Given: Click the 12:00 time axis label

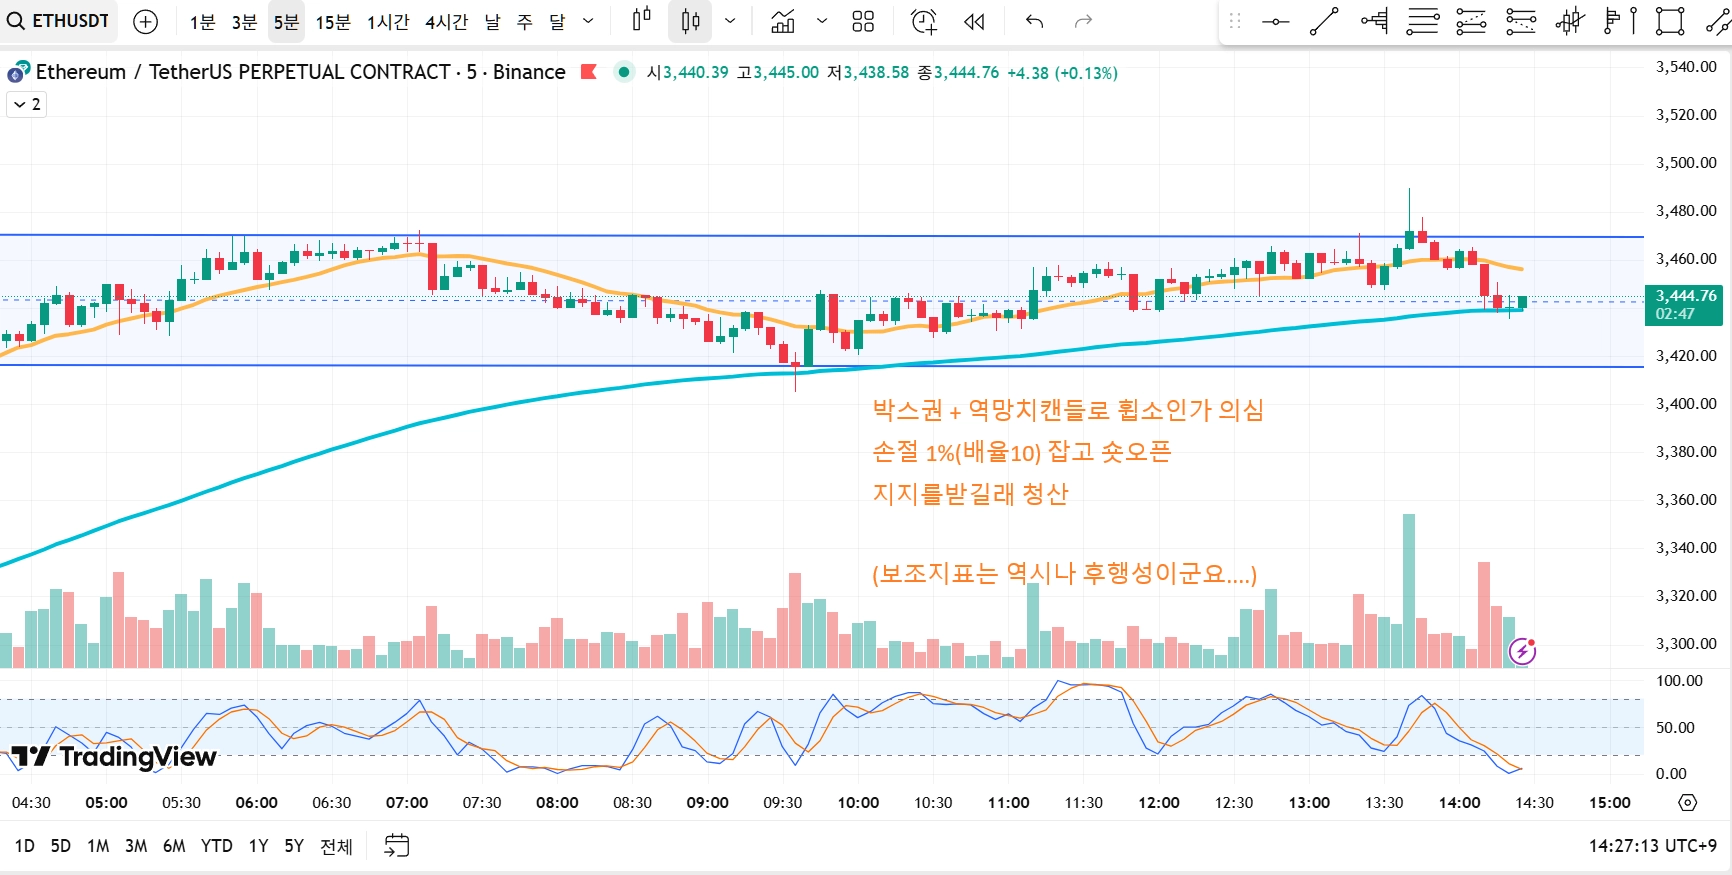Looking at the screenshot, I should pos(1159,802).
